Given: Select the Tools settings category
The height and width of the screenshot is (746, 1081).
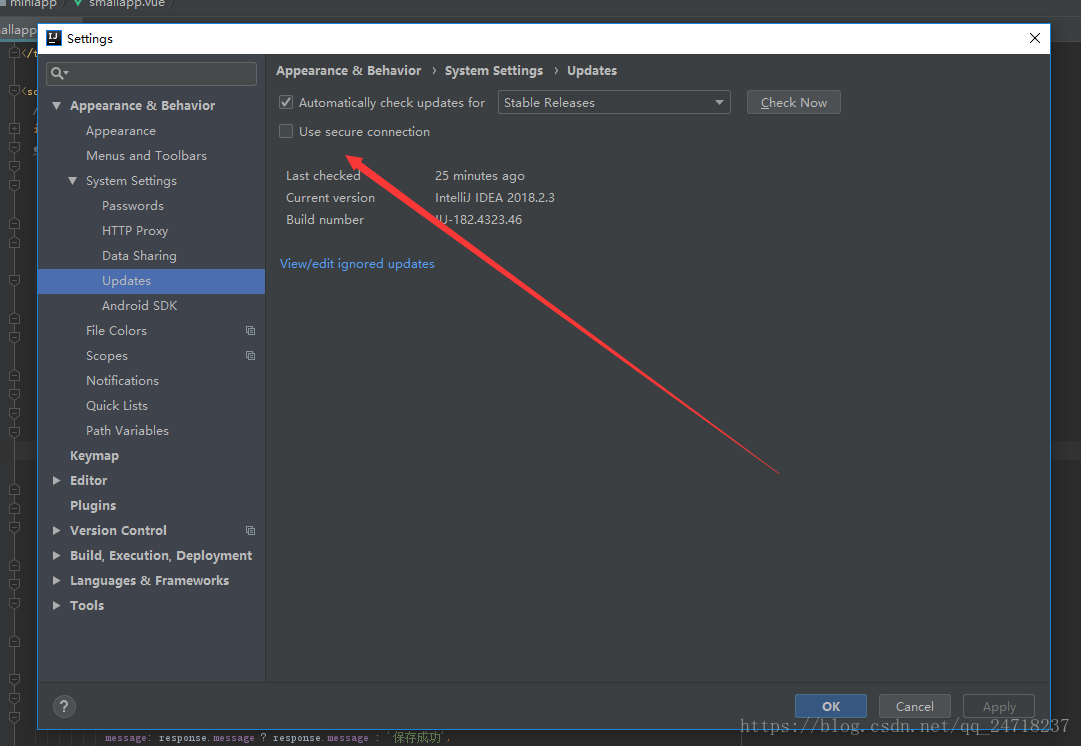Looking at the screenshot, I should [x=87, y=605].
